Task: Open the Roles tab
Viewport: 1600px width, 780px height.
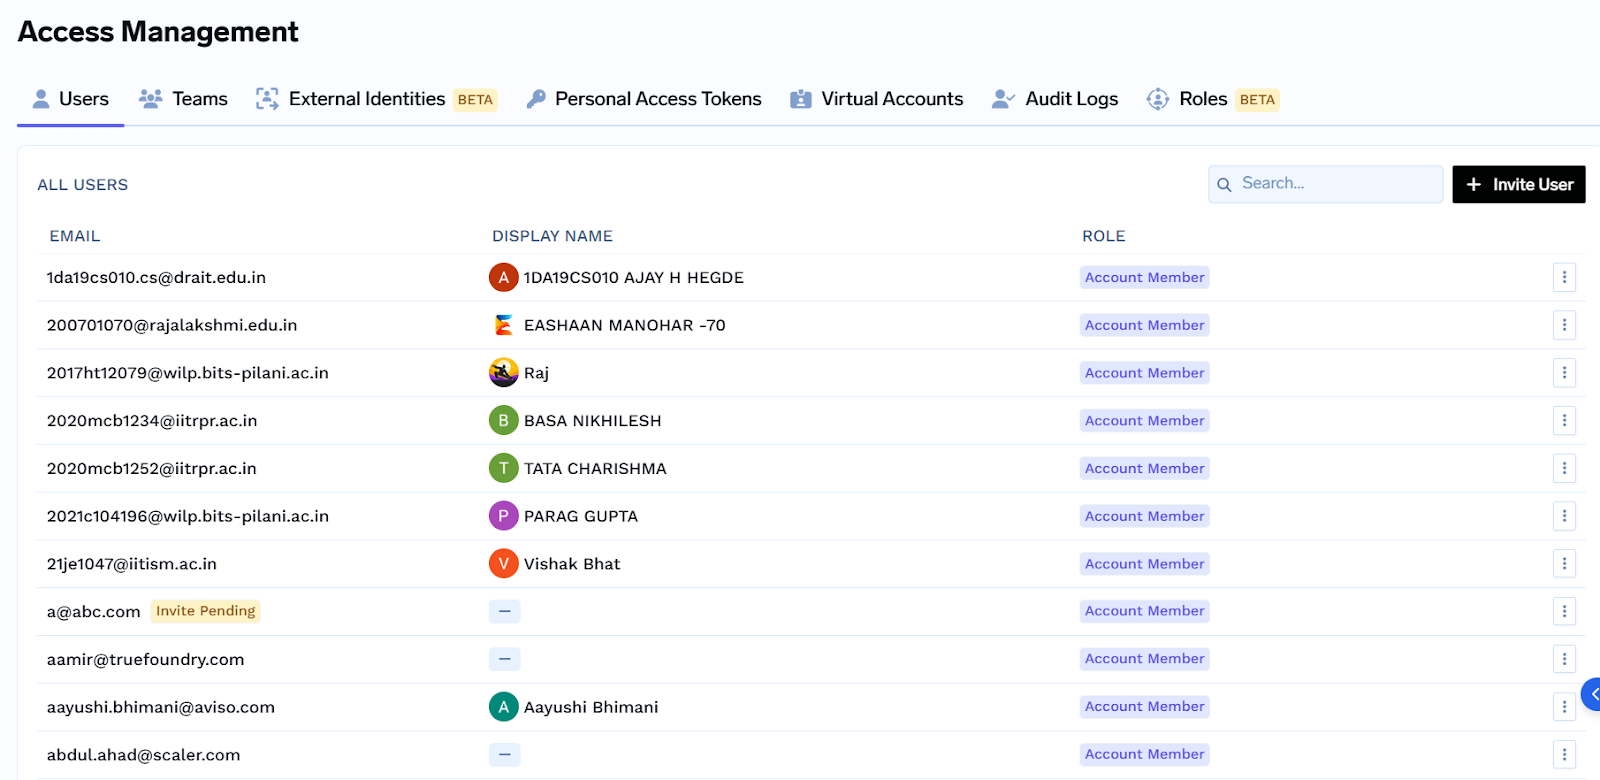Action: pos(1213,99)
